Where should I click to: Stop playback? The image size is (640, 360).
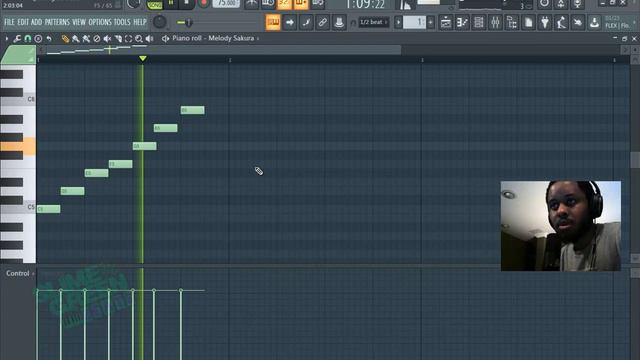click(x=187, y=4)
